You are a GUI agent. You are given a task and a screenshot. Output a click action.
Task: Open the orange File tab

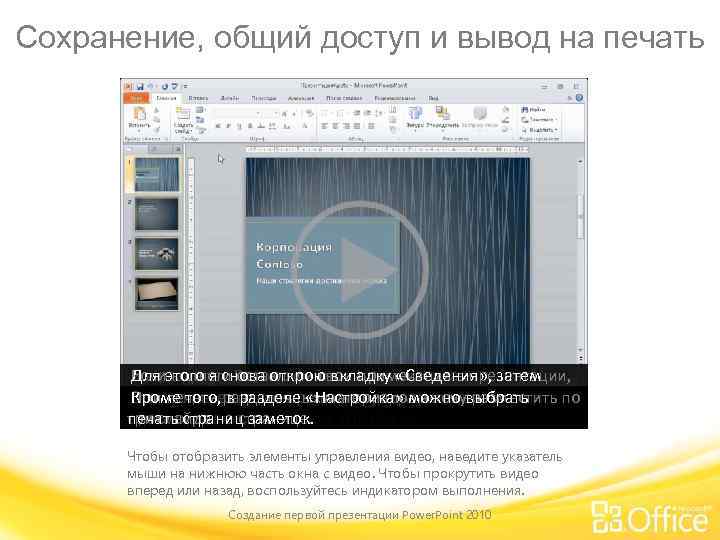[x=136, y=98]
